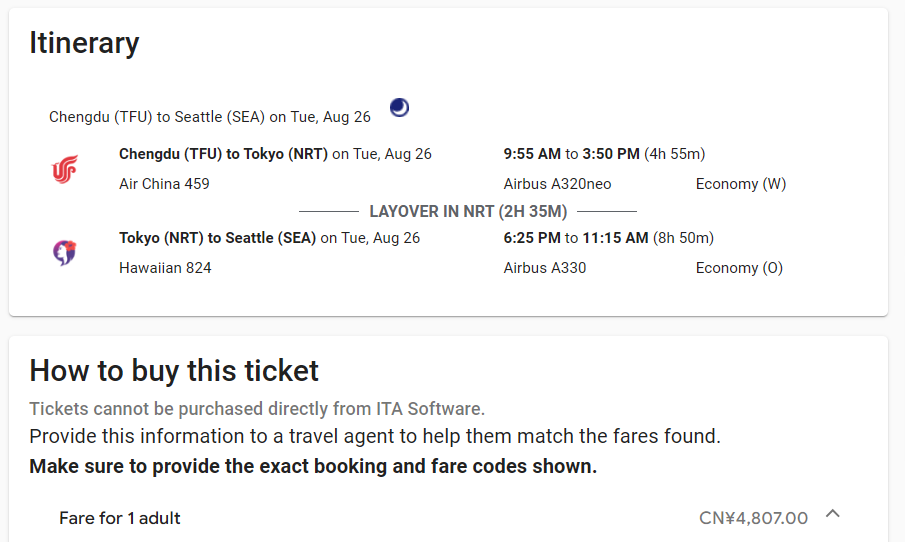Screen dimensions: 905x542
Task: Click the 9:55 AM to 3:50 PM times
Action: [571, 154]
